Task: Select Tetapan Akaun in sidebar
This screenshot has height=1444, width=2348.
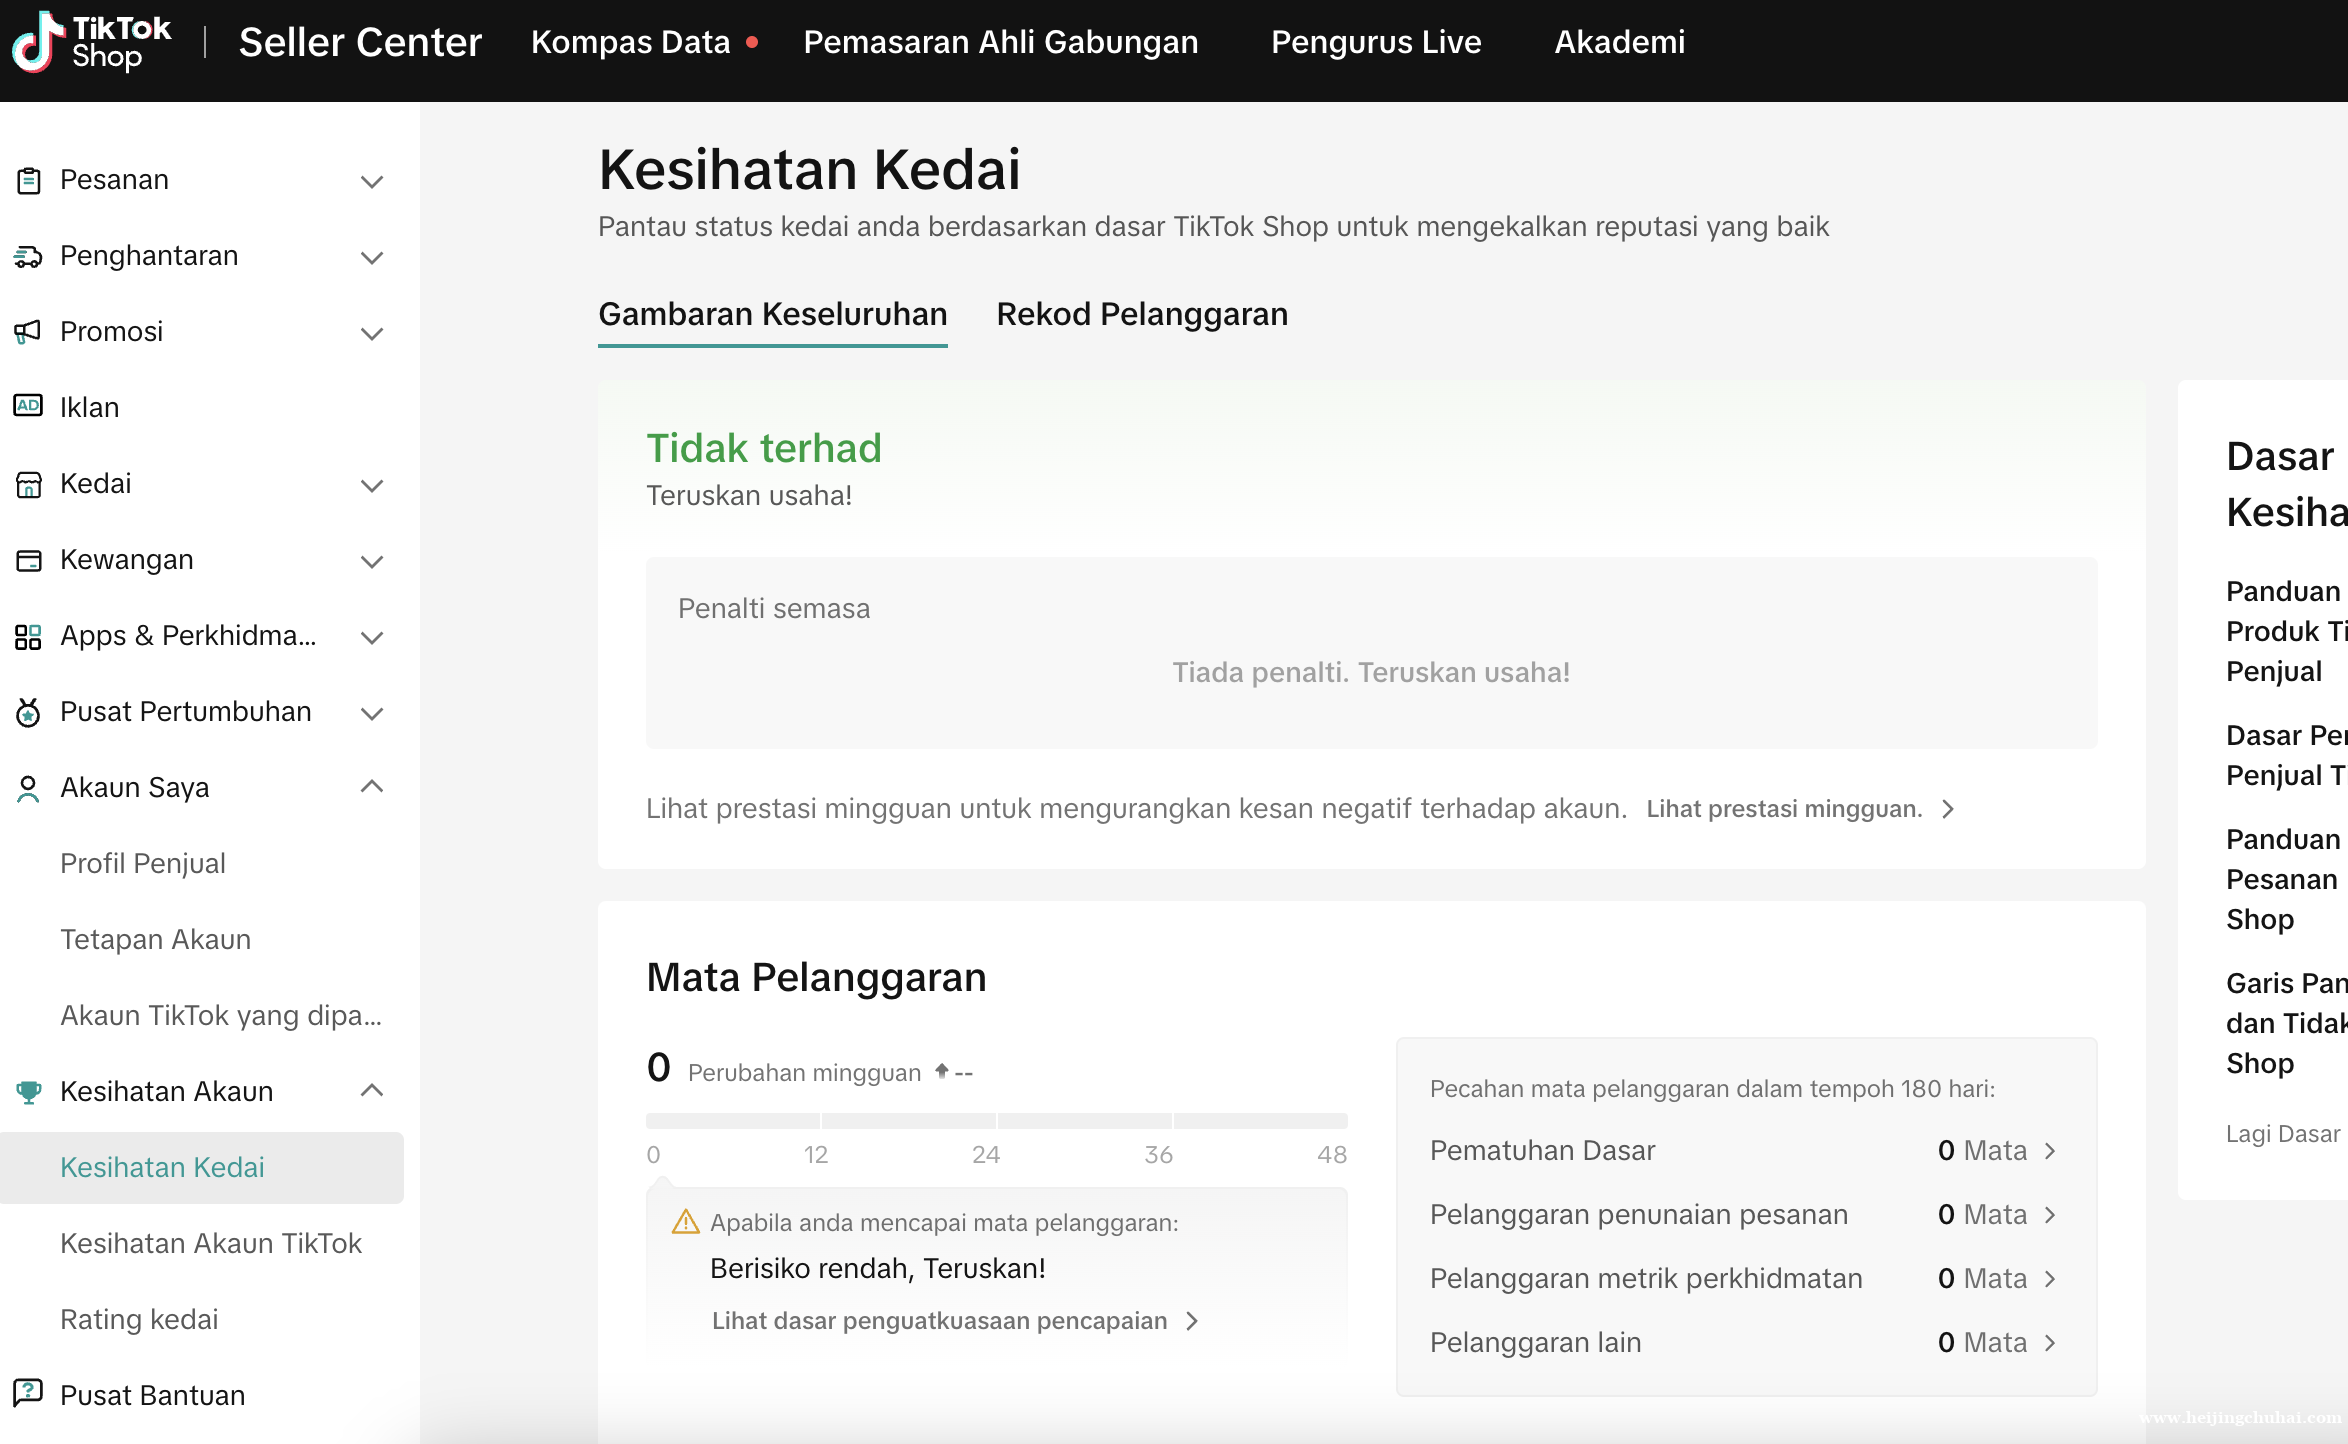Action: 155,939
